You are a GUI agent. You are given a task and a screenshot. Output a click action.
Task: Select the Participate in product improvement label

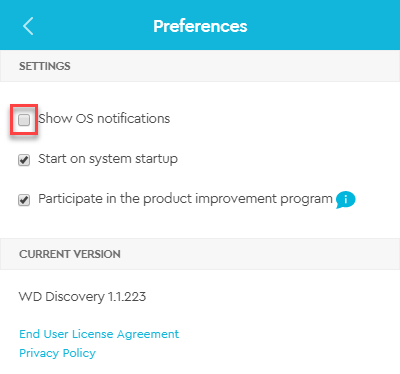tap(185, 199)
